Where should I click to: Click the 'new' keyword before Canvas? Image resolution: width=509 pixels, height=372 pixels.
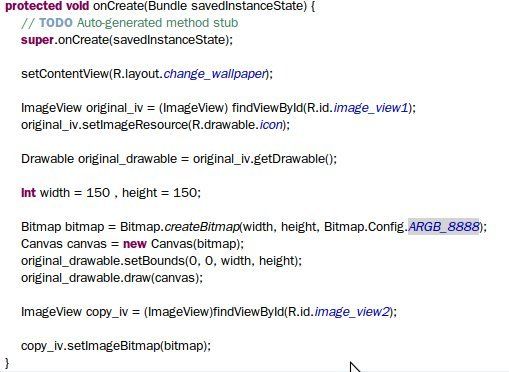click(135, 244)
